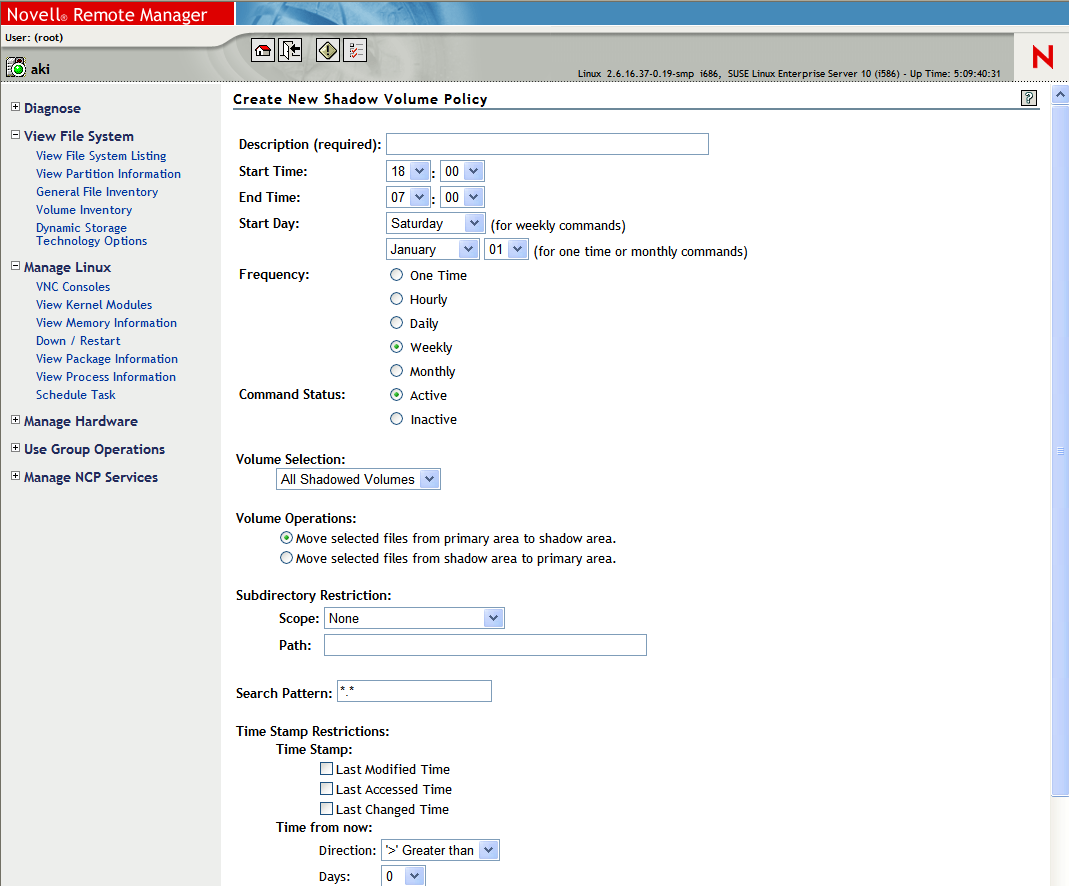Screen dimensions: 1069x886
Task: Open the End Time minutes dropdown
Action: (x=462, y=197)
